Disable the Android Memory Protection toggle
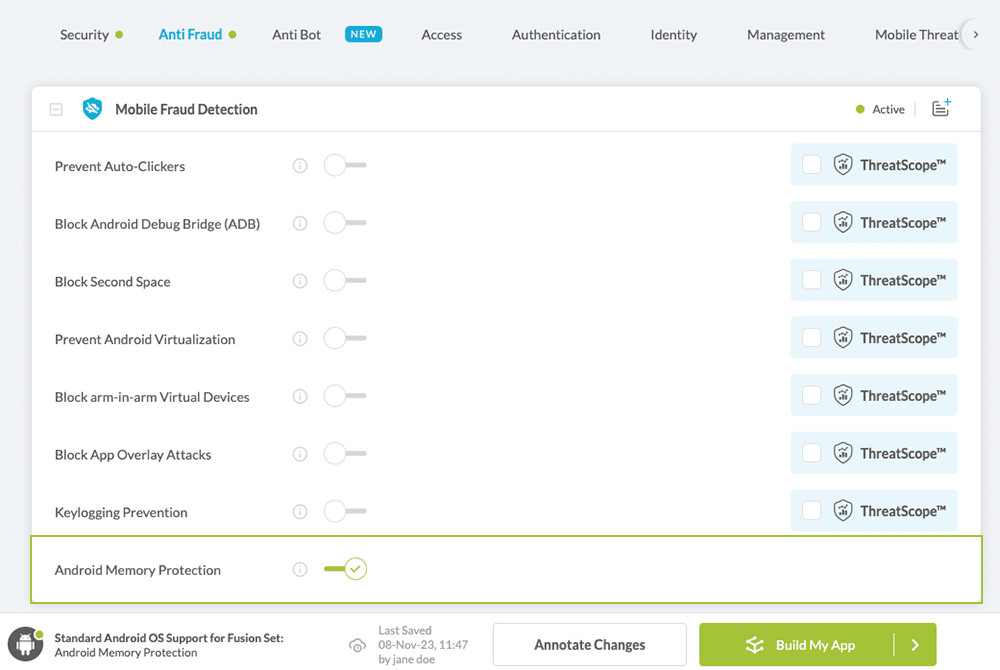This screenshot has height=670, width=1000. point(346,570)
